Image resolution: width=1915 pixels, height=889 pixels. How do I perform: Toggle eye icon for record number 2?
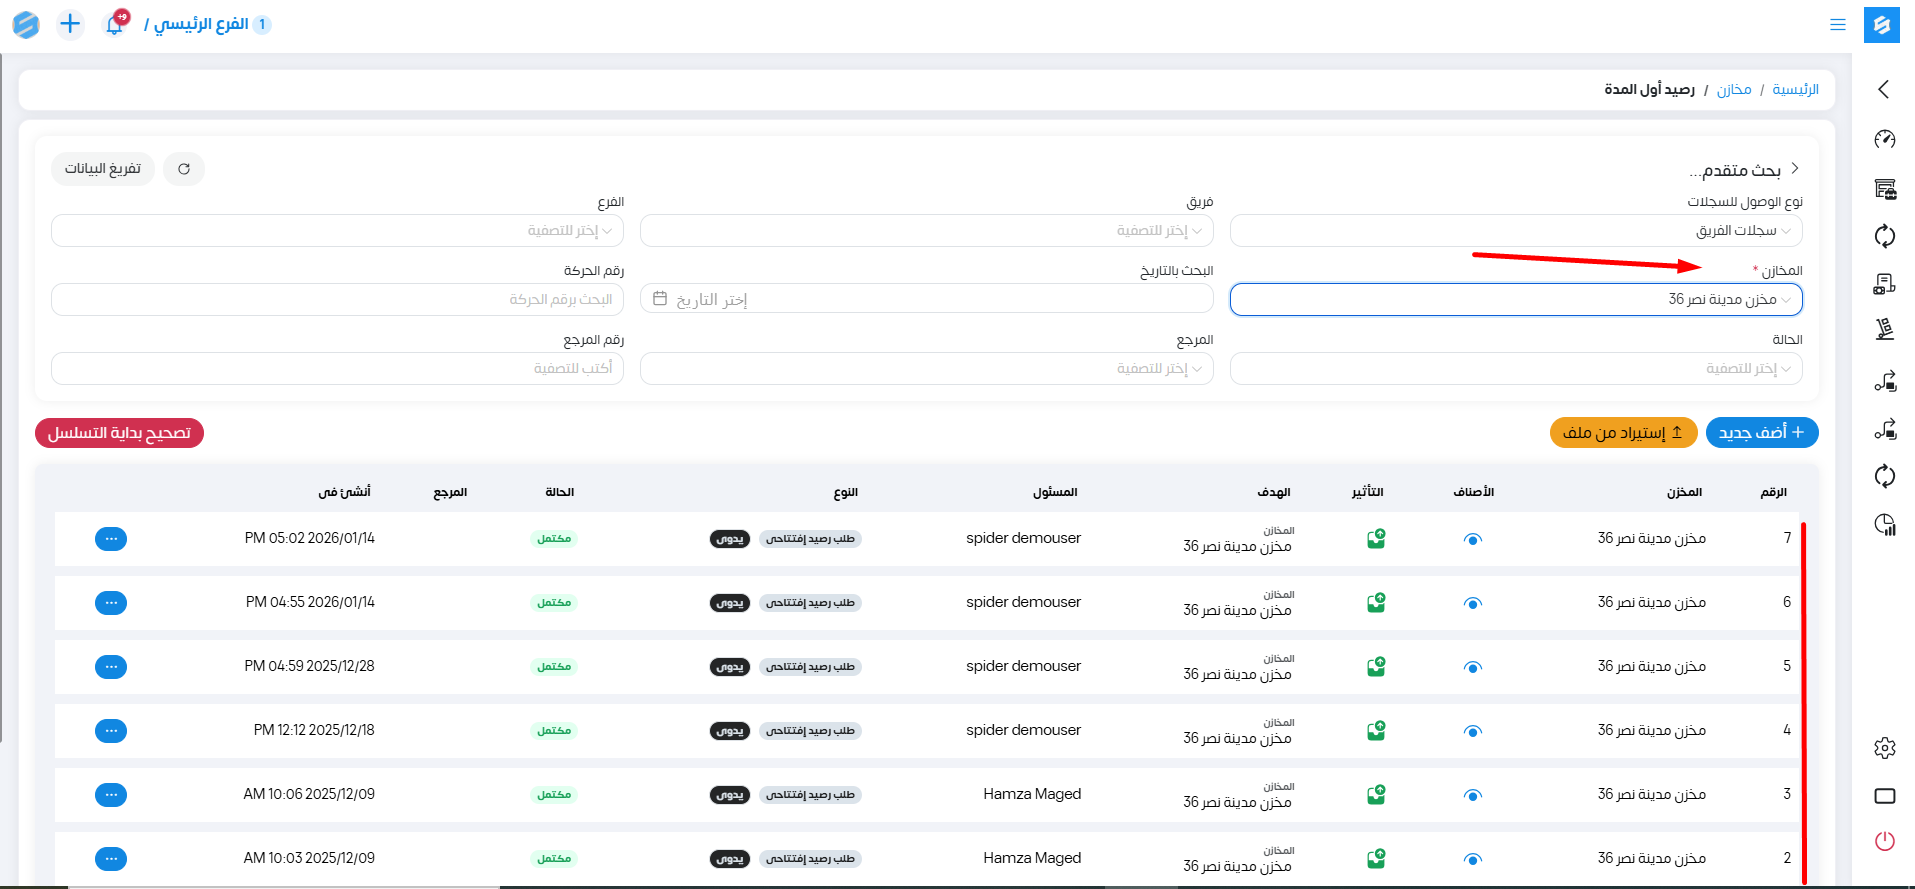(1472, 859)
